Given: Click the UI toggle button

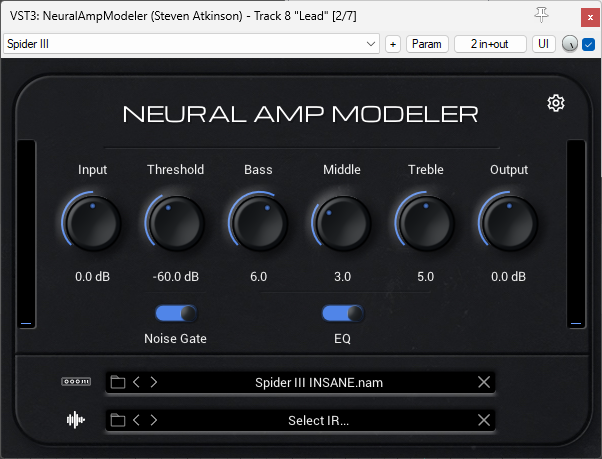Looking at the screenshot, I should (543, 44).
